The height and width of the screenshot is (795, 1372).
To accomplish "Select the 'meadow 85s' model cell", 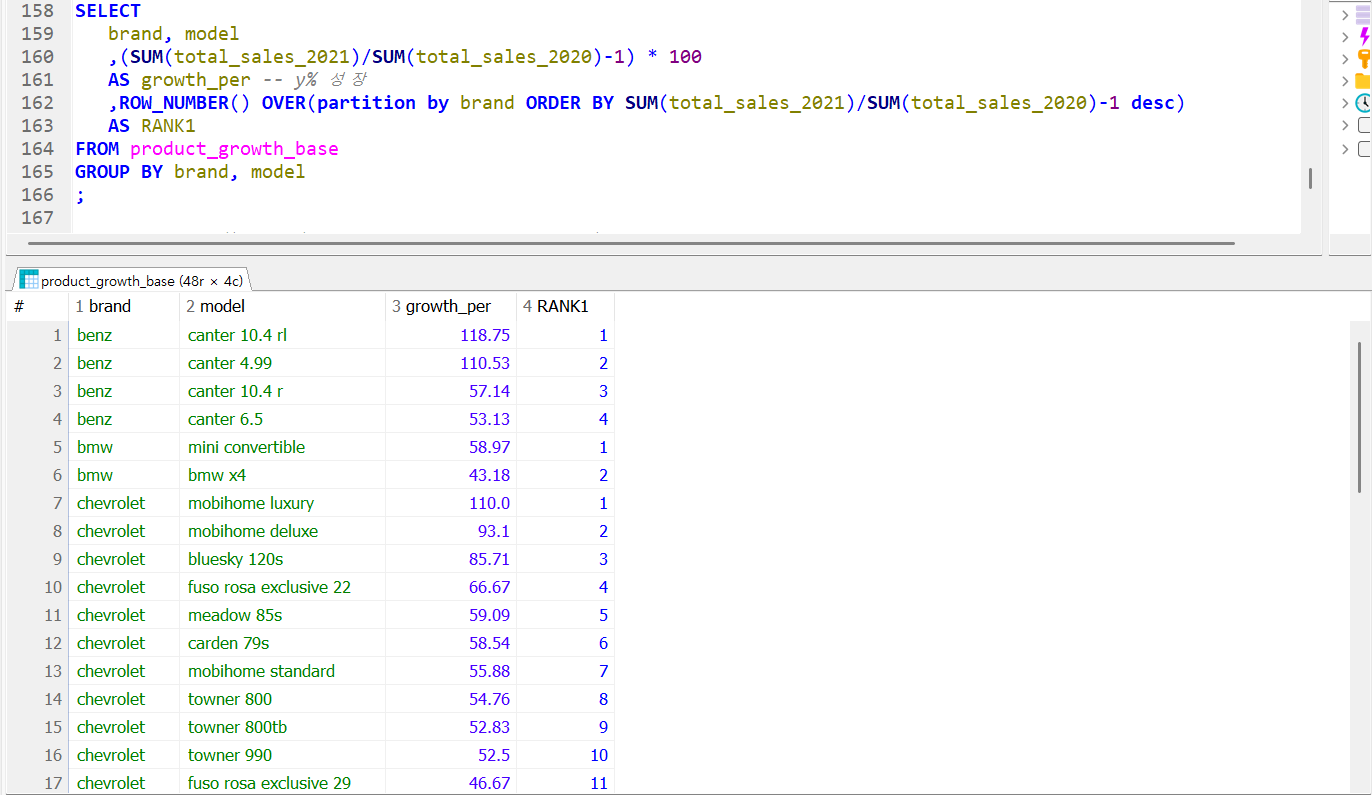I will pyautogui.click(x=282, y=615).
